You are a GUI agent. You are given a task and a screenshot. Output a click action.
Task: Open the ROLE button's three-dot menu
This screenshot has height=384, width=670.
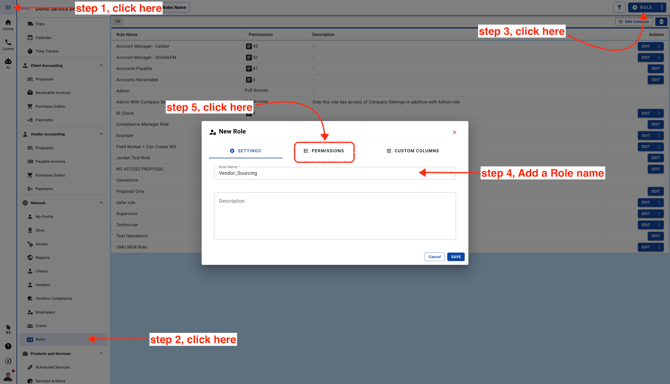pos(661,7)
